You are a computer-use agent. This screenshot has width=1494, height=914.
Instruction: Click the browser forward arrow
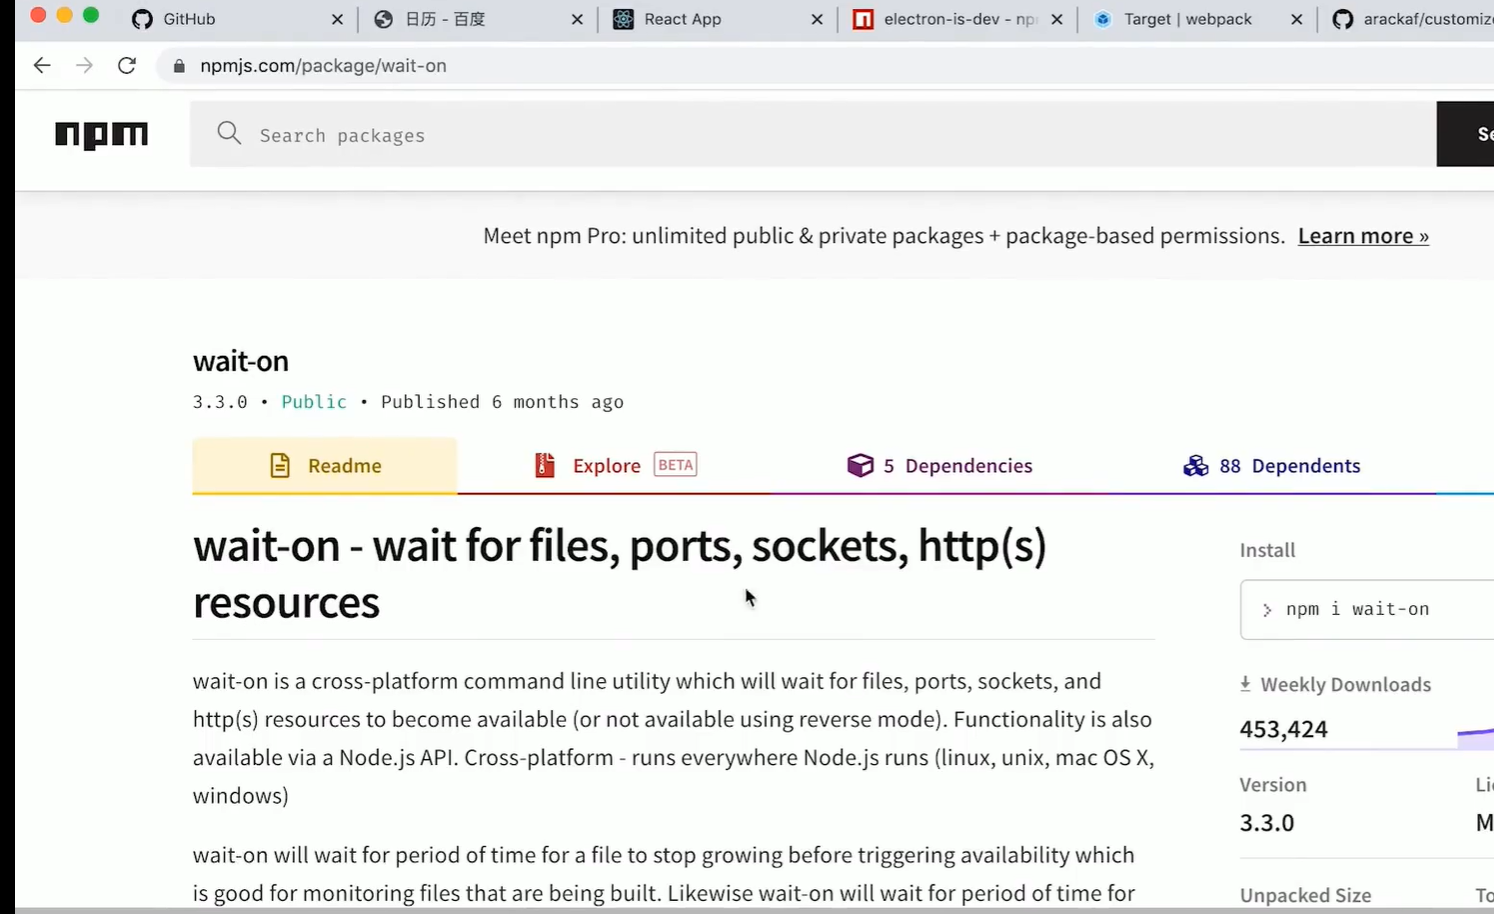tap(85, 66)
